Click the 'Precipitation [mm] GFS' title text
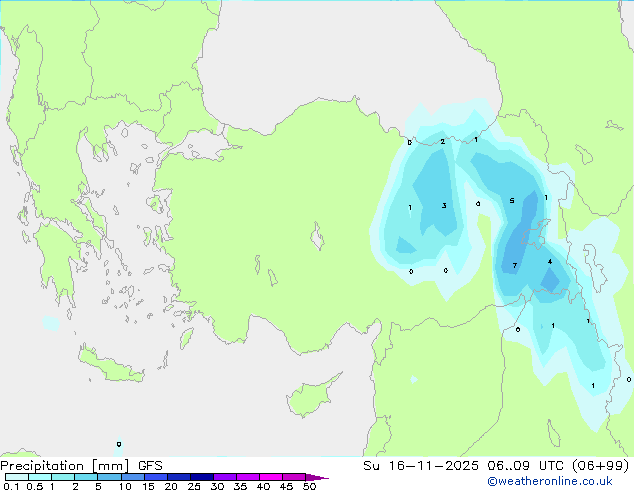This screenshot has width=634, height=490. click(x=81, y=466)
